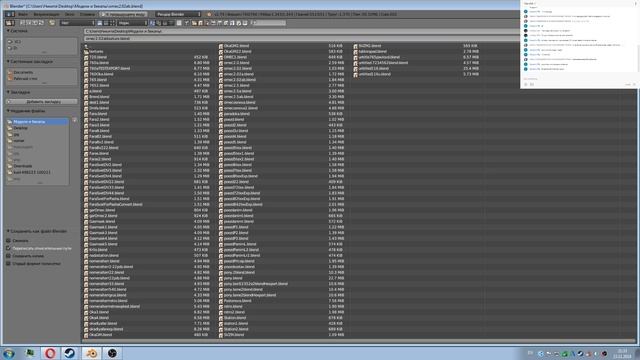
Task: Enable Сжимать checkbox
Action: (x=8, y=241)
